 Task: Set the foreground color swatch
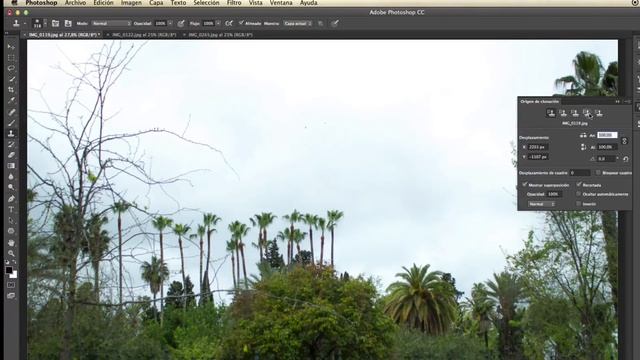[x=9, y=270]
